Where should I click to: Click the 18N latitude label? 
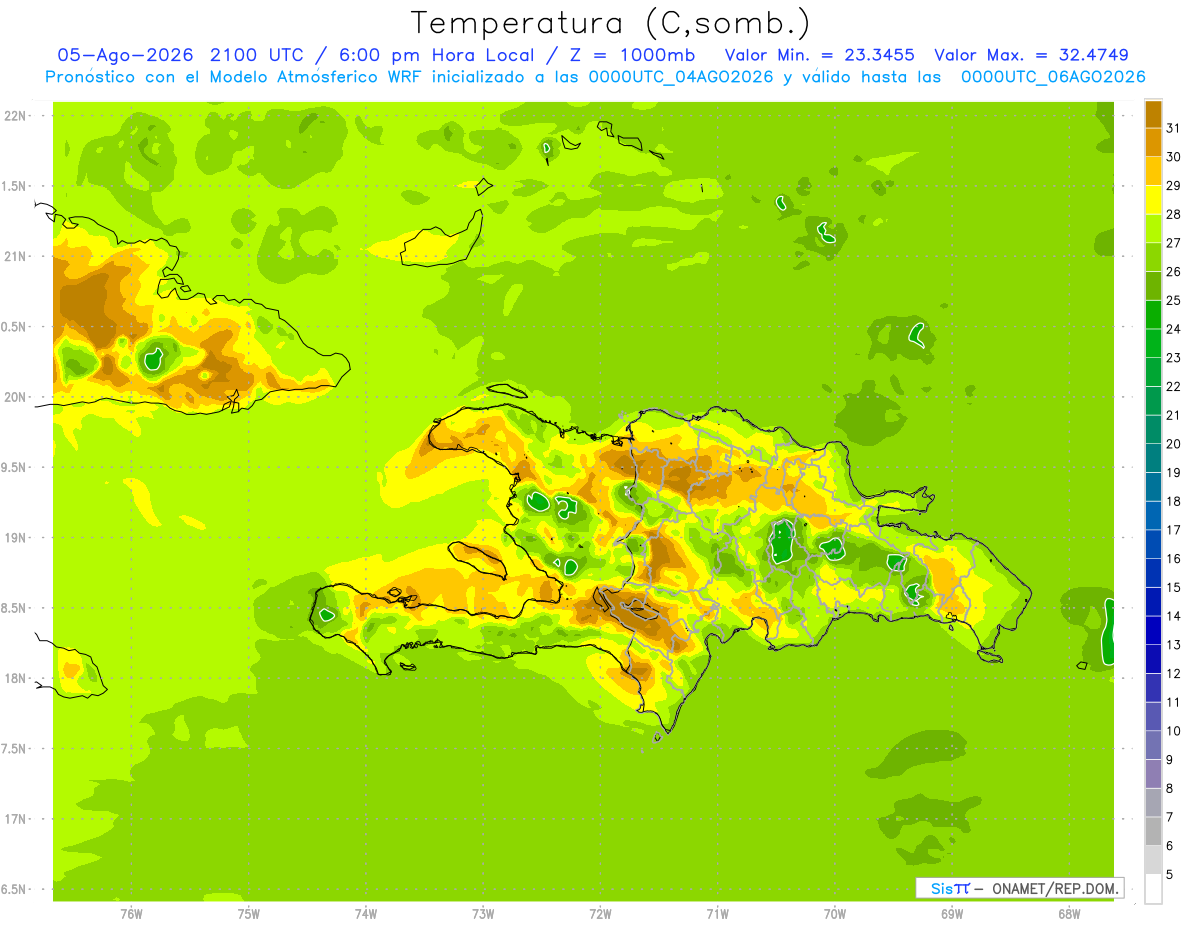click(16, 678)
